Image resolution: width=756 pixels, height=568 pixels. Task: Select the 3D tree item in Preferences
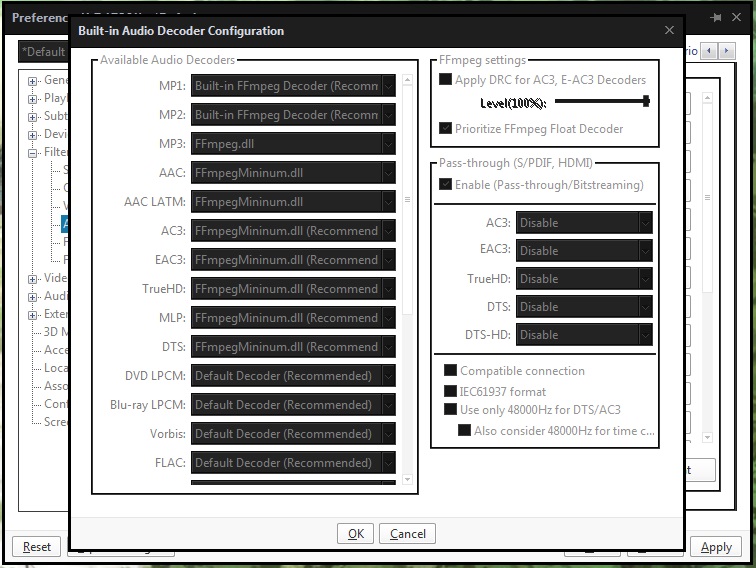point(56,332)
